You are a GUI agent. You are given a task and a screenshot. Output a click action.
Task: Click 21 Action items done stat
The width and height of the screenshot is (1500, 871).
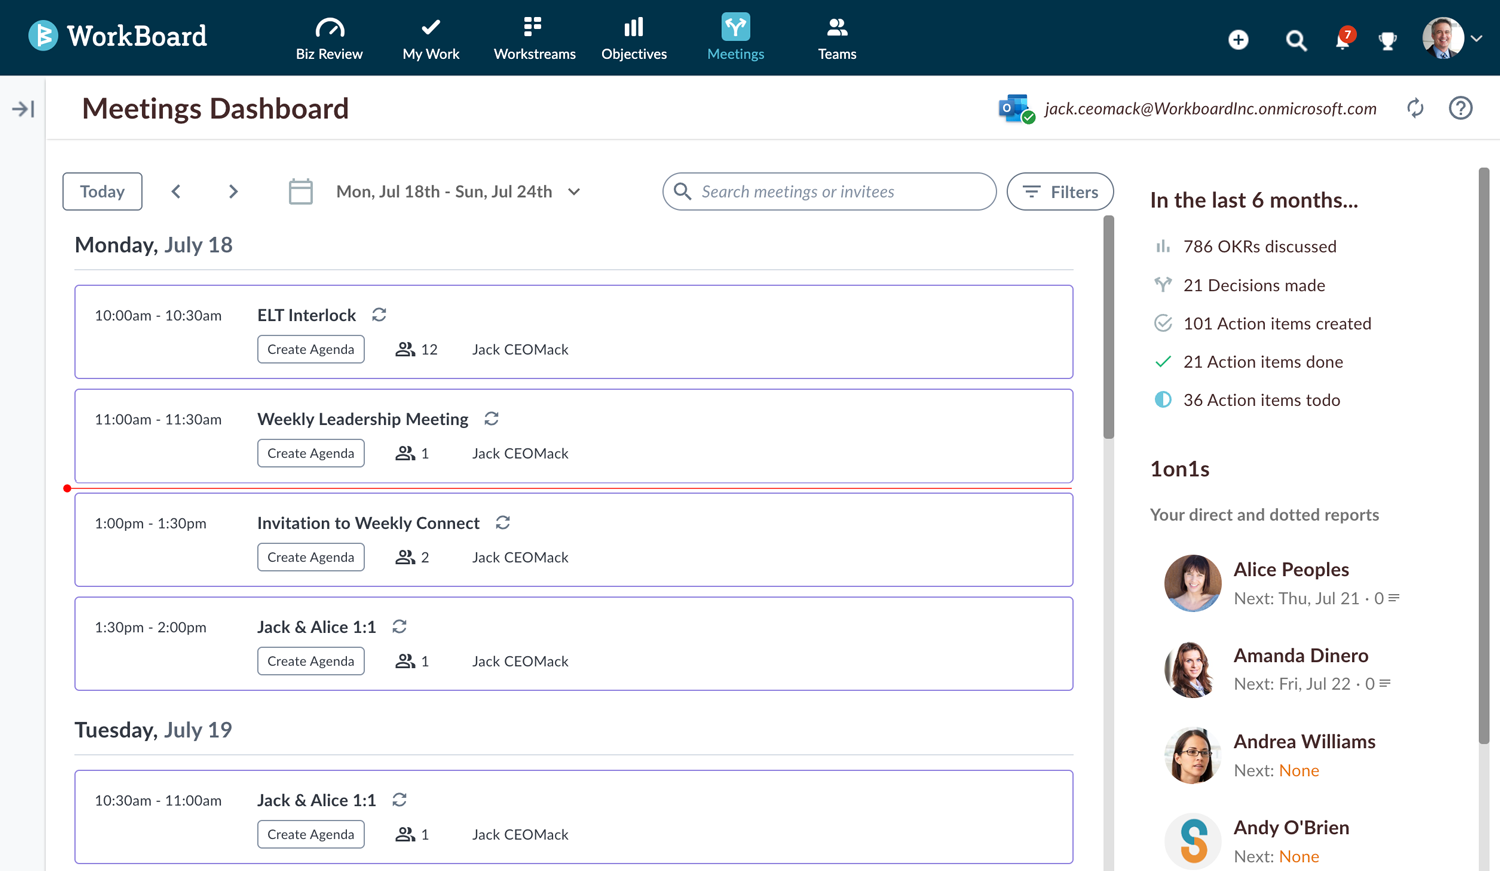point(1249,361)
